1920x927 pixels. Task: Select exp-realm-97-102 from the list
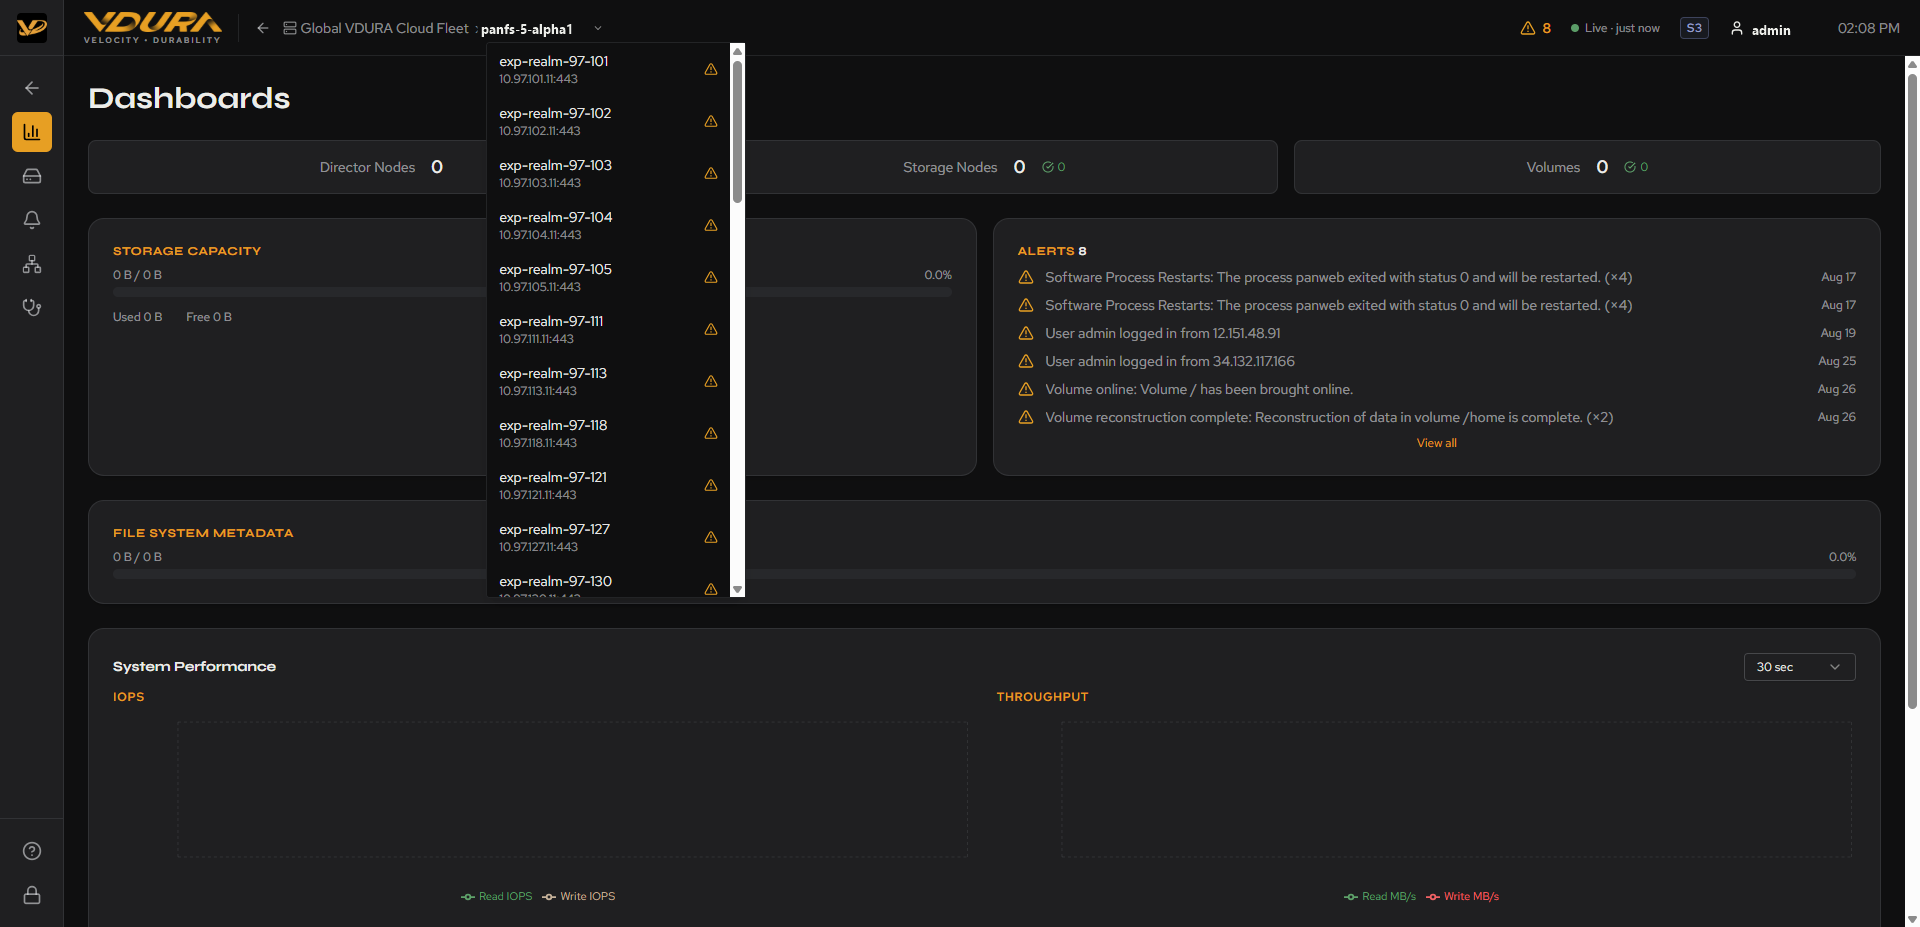[608, 121]
